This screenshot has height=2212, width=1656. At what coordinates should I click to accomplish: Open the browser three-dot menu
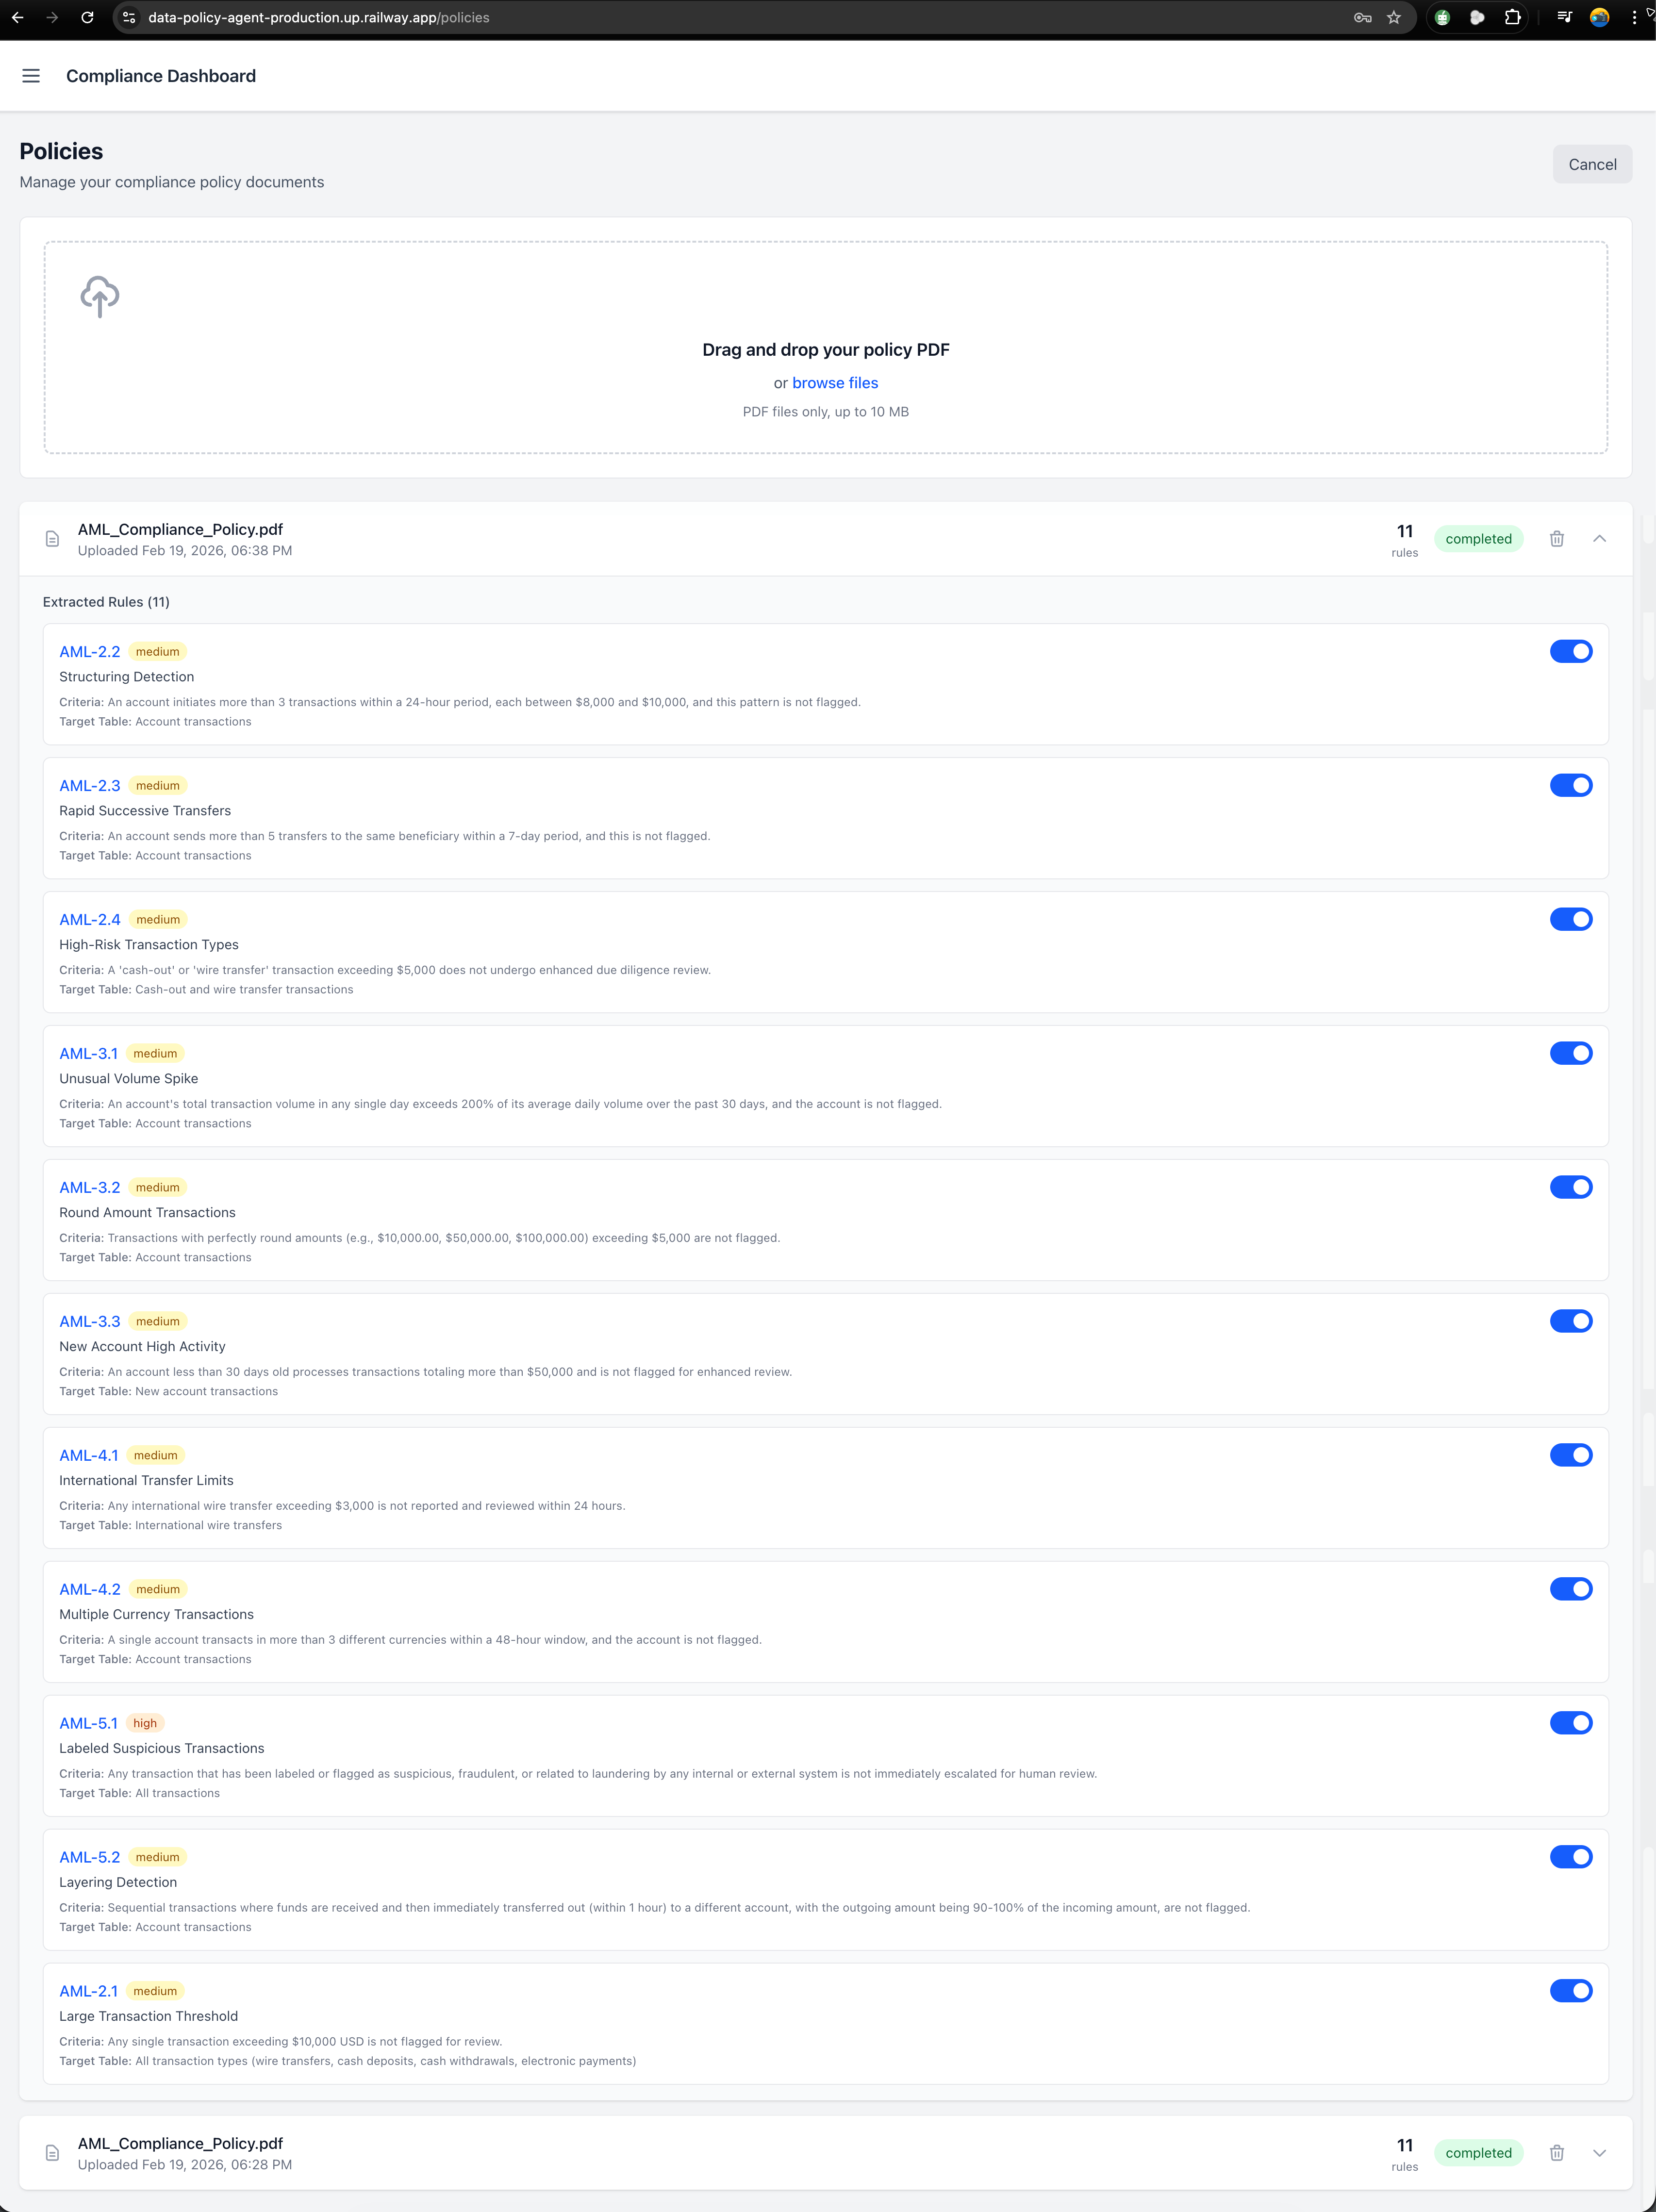pyautogui.click(x=1634, y=17)
